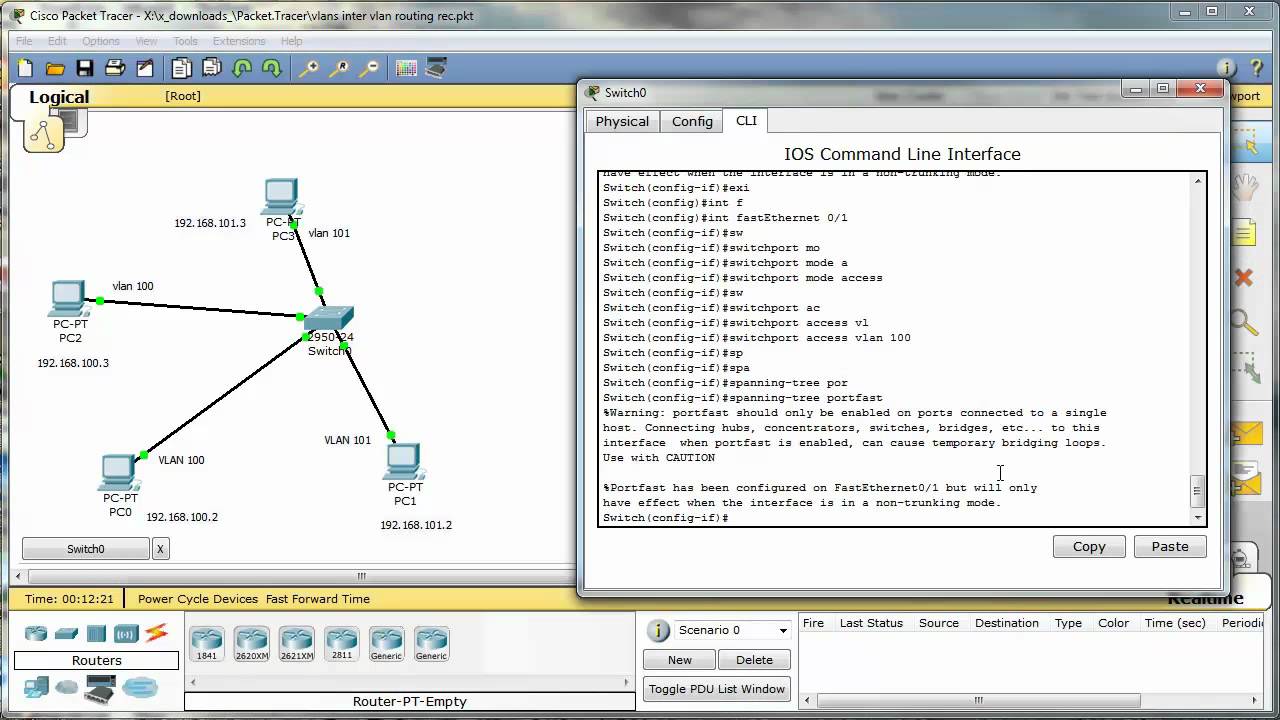Open file using the folder toolbar icon
The image size is (1280, 720).
point(55,68)
